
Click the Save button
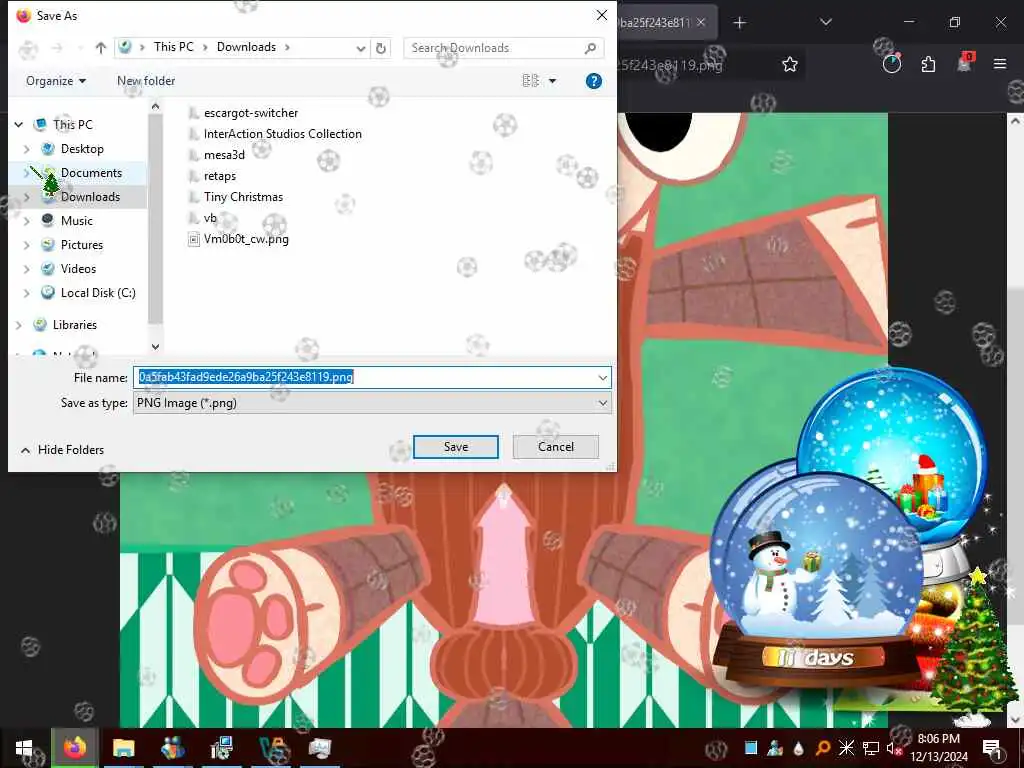point(456,447)
